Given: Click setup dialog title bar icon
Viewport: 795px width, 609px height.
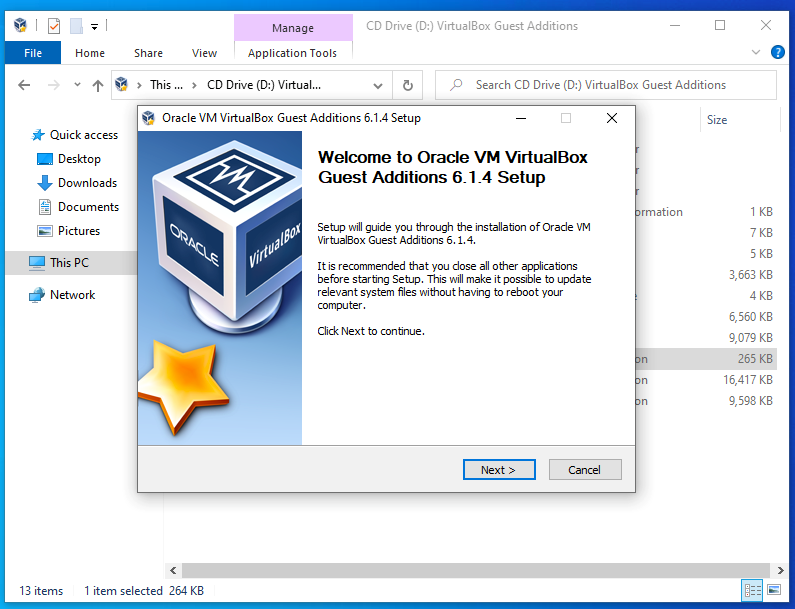Looking at the screenshot, I should click(x=149, y=118).
